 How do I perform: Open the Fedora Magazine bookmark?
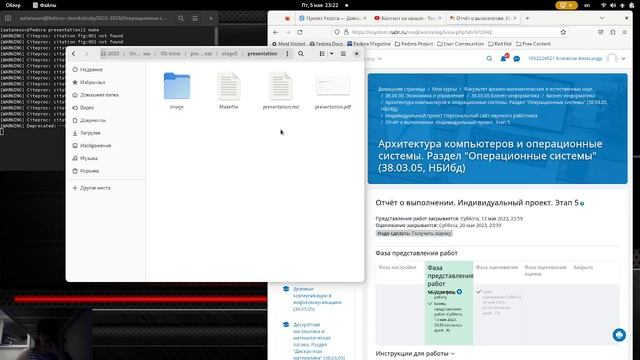[369, 44]
